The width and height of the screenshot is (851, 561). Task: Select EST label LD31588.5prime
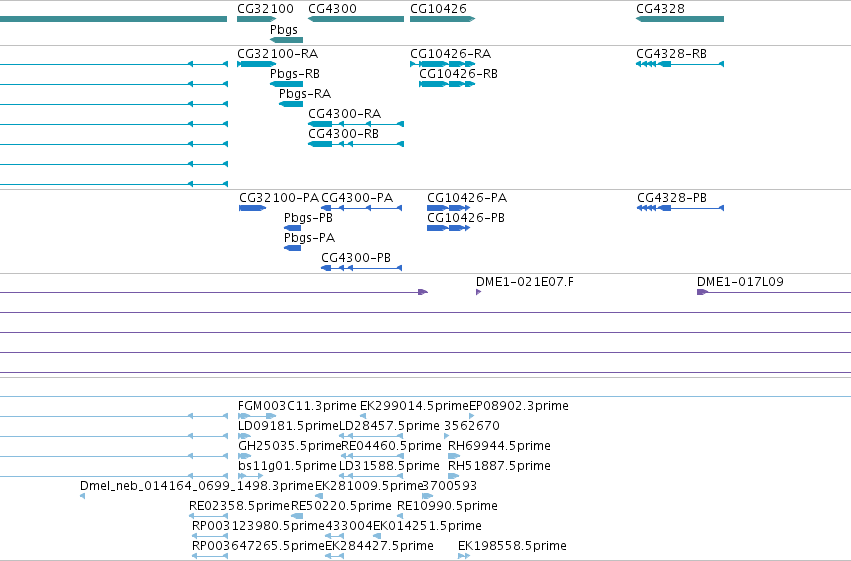click(389, 466)
